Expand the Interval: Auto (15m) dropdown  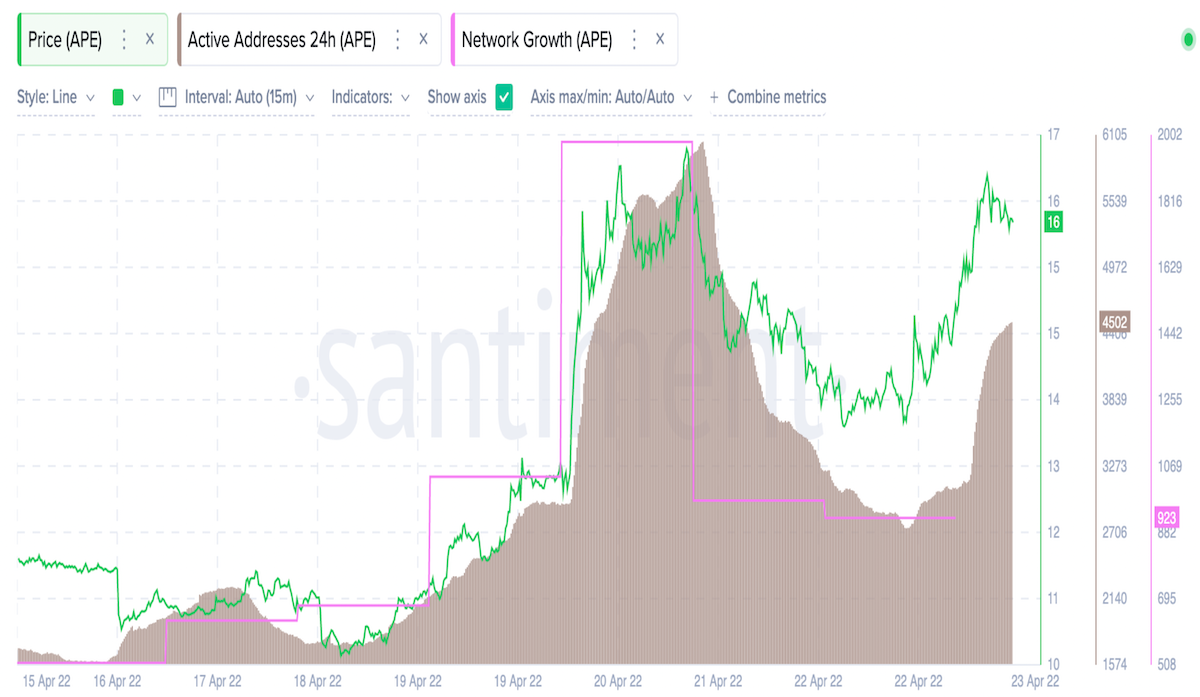243,97
